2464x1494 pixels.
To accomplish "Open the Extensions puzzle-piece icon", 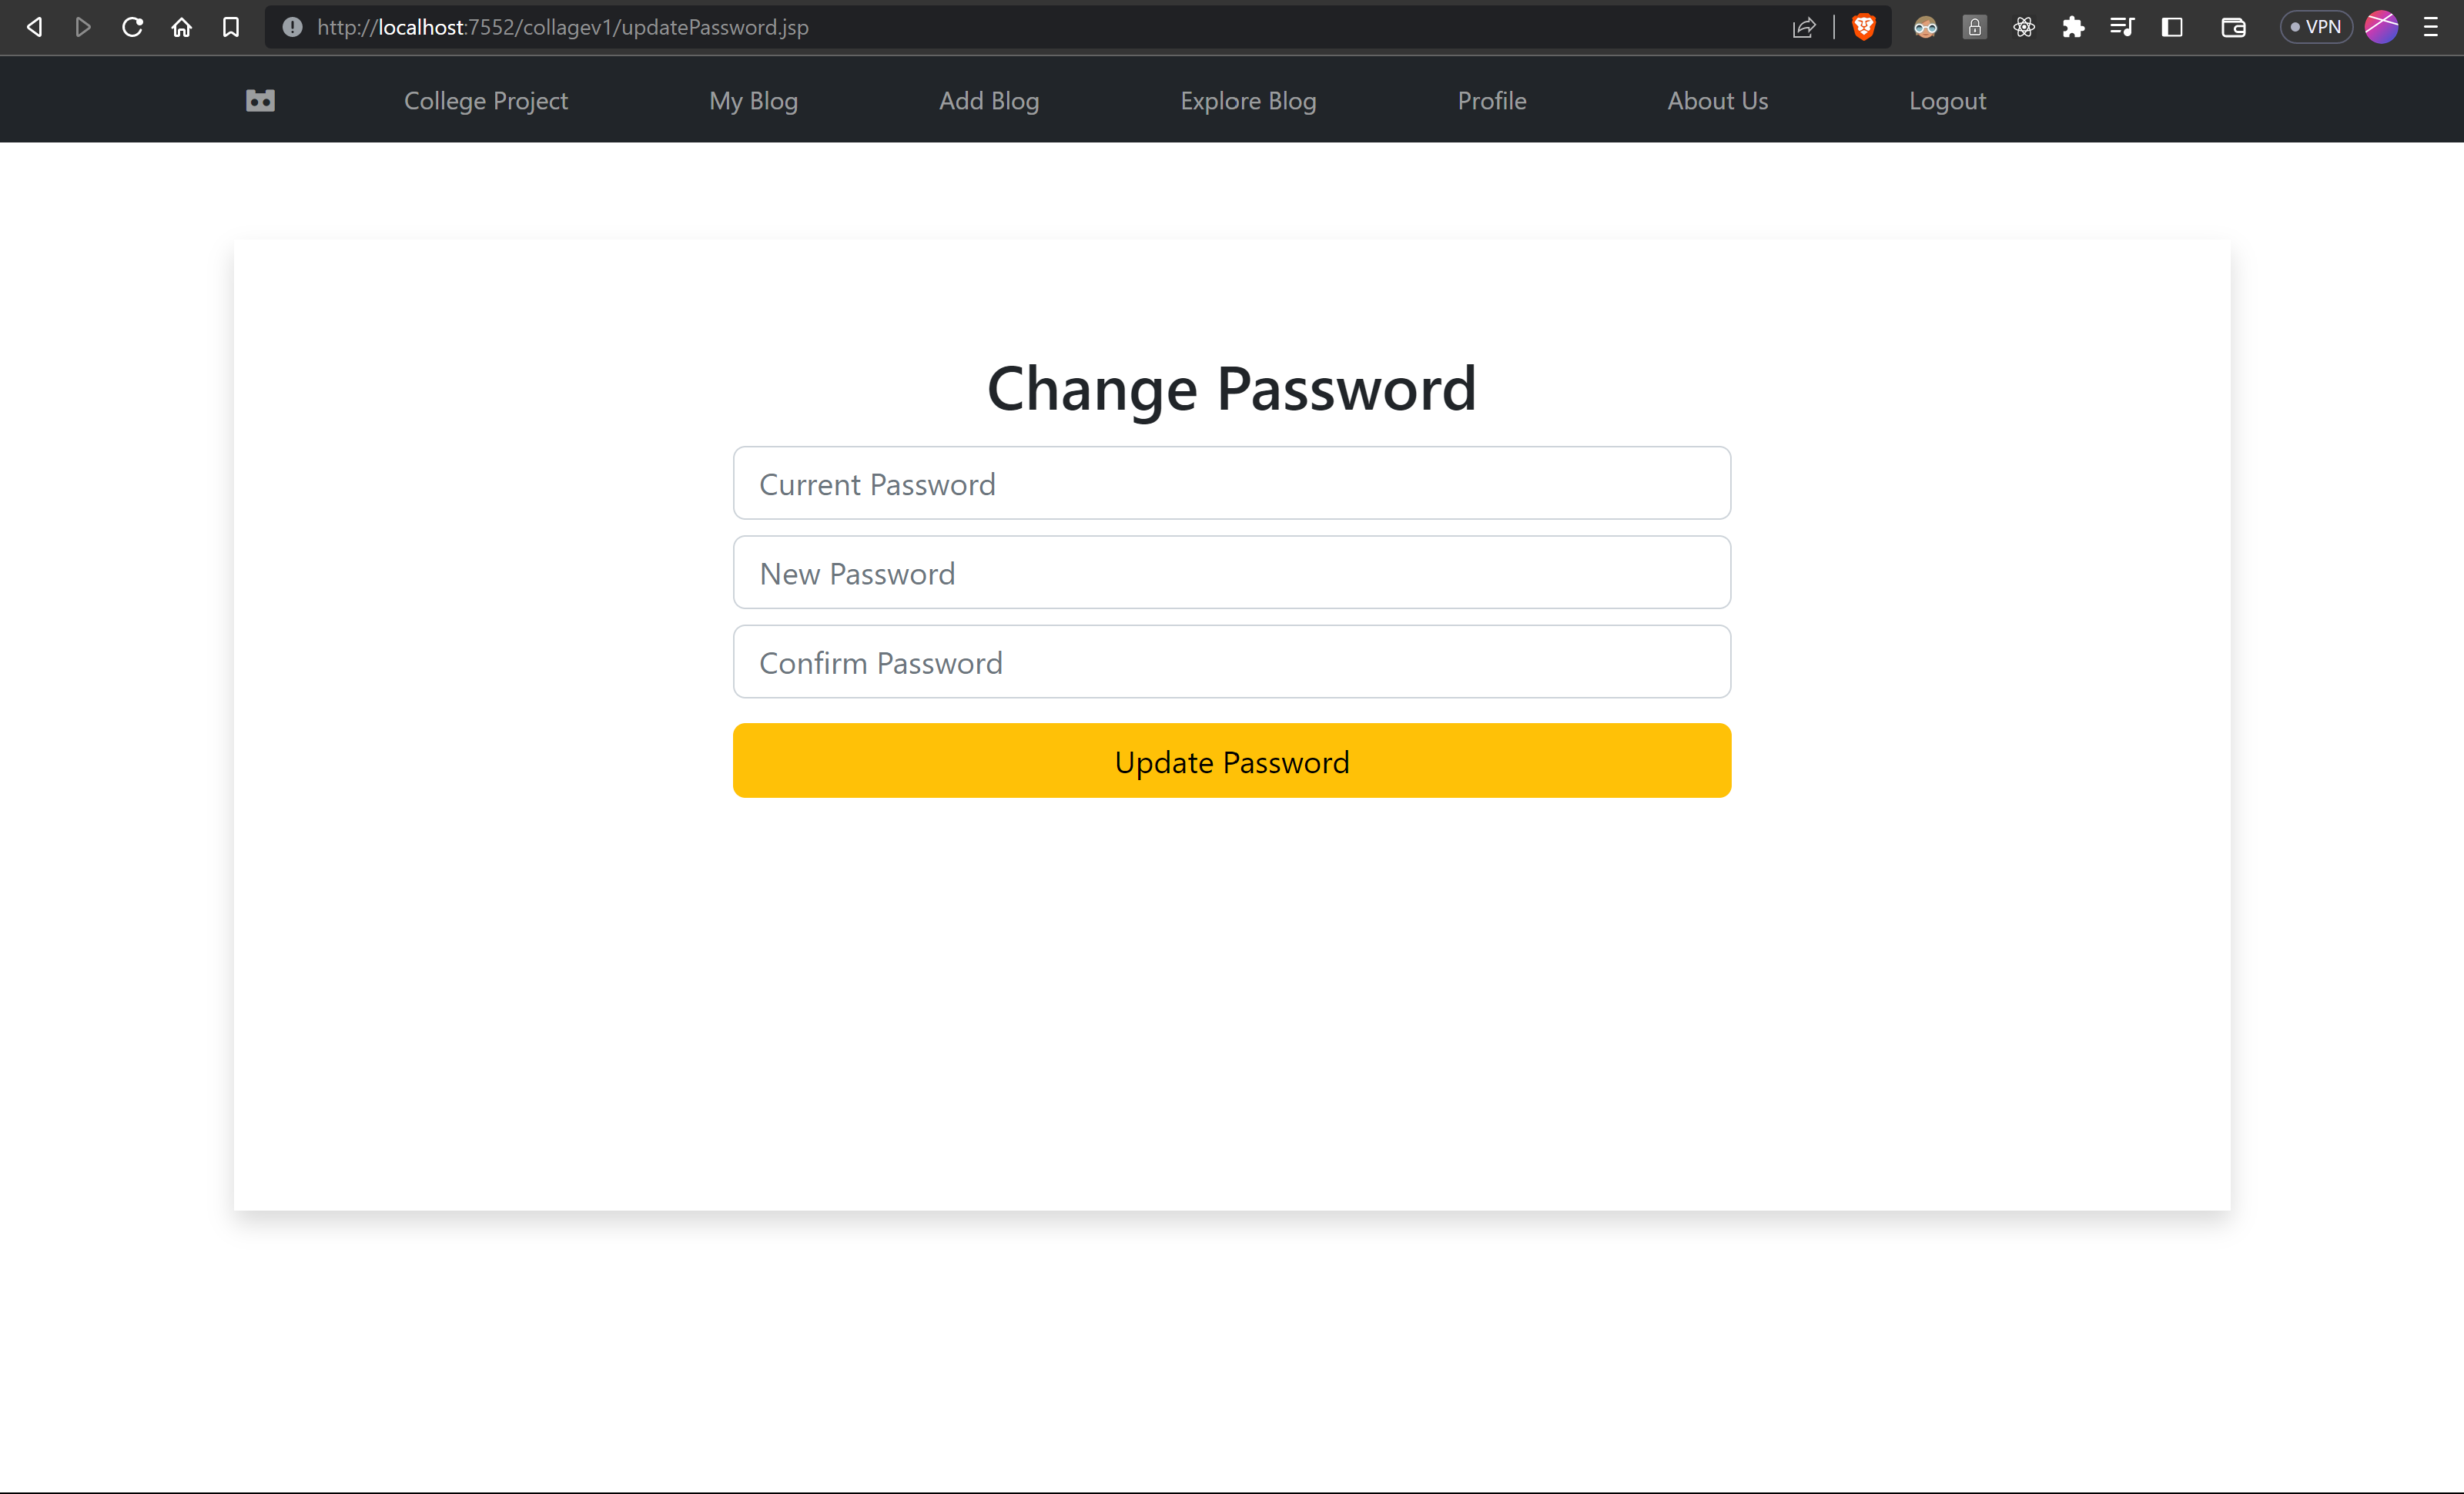I will click(2073, 27).
